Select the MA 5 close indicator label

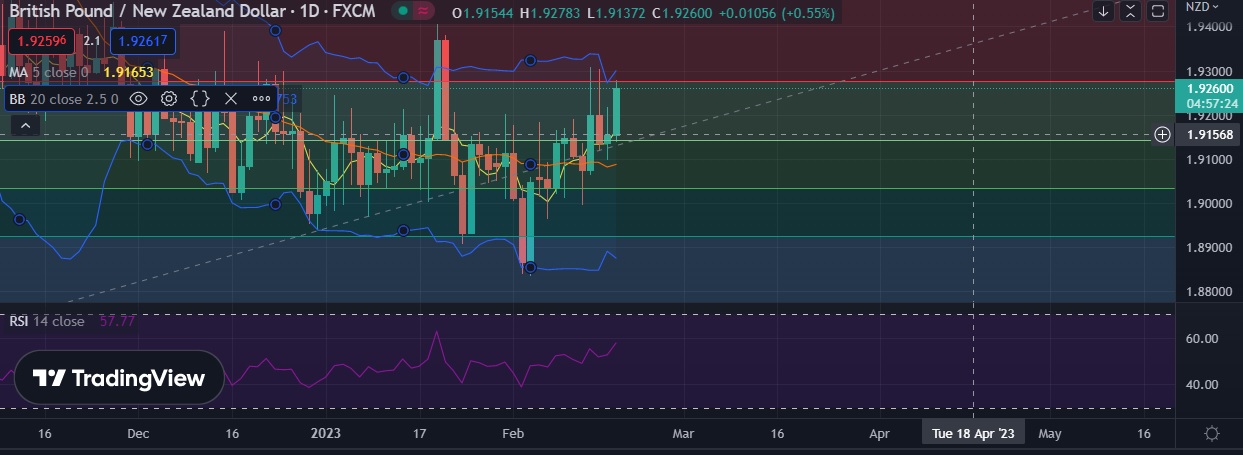pos(48,72)
